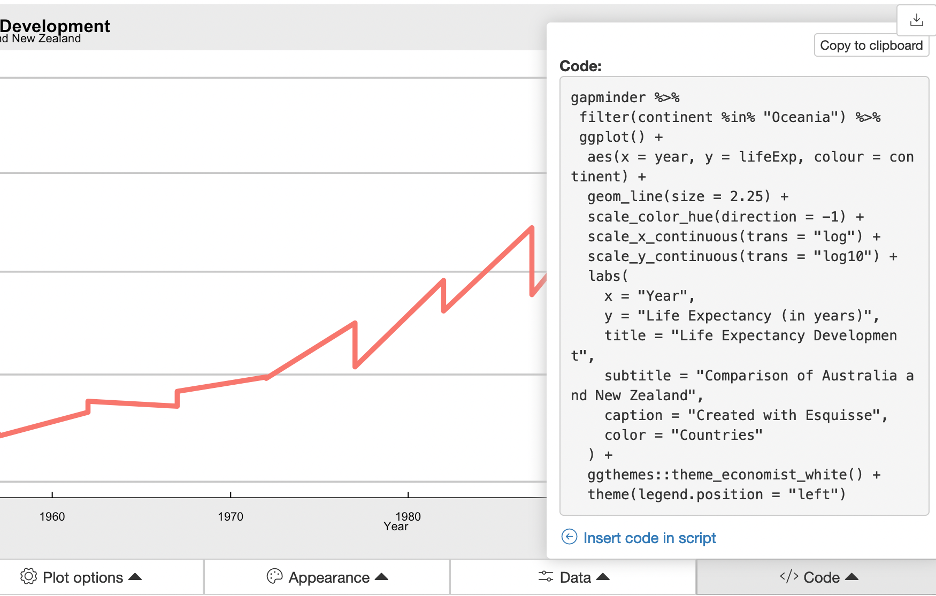This screenshot has width=936, height=596.
Task: Click the 1970 x-axis tick label
Action: (230, 517)
